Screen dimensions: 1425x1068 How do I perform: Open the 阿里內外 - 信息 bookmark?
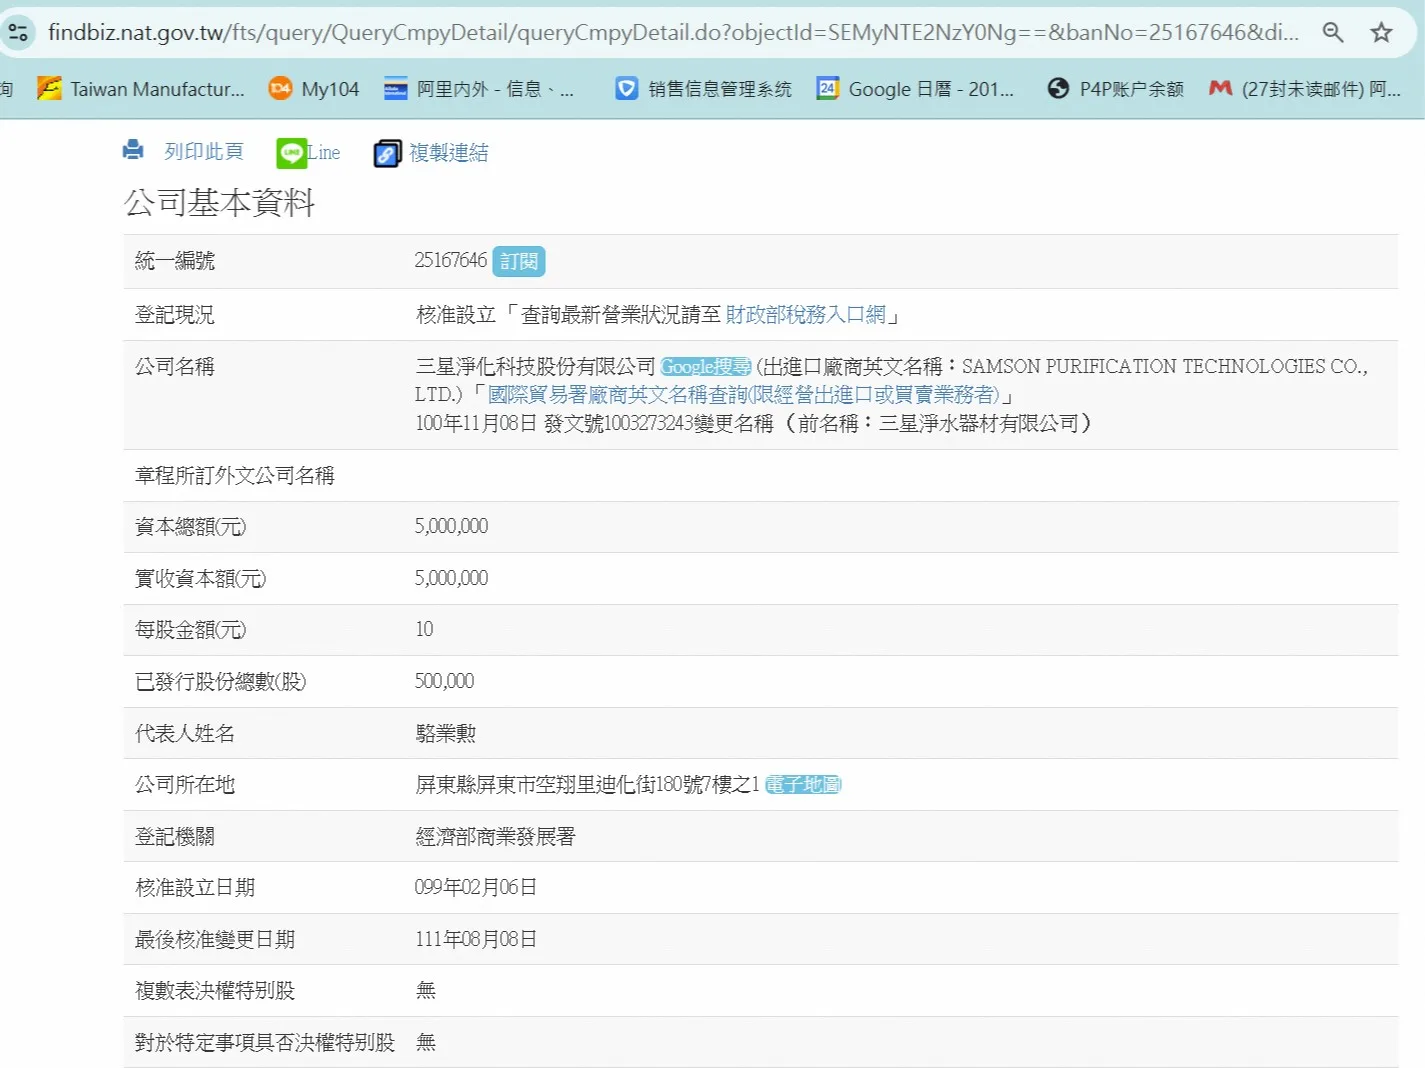pos(479,89)
